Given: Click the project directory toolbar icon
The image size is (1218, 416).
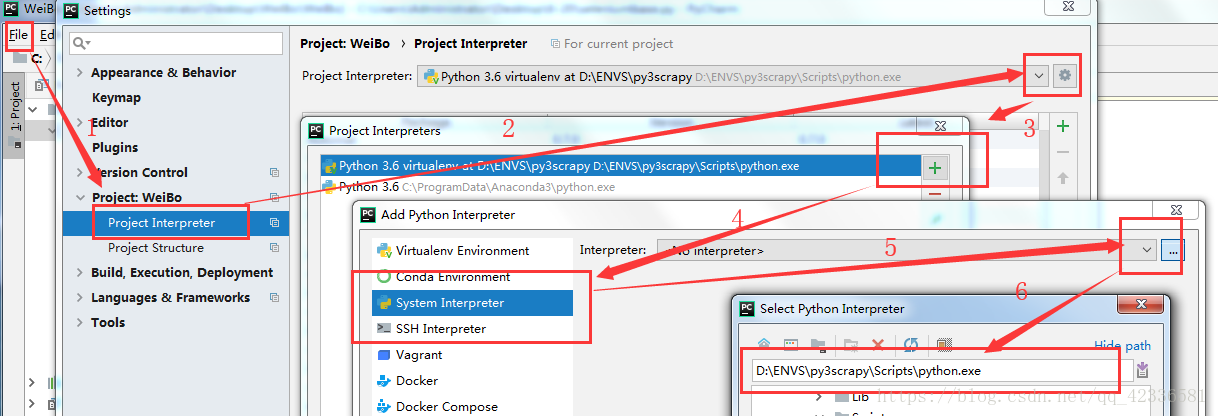Looking at the screenshot, I should pos(818,345).
